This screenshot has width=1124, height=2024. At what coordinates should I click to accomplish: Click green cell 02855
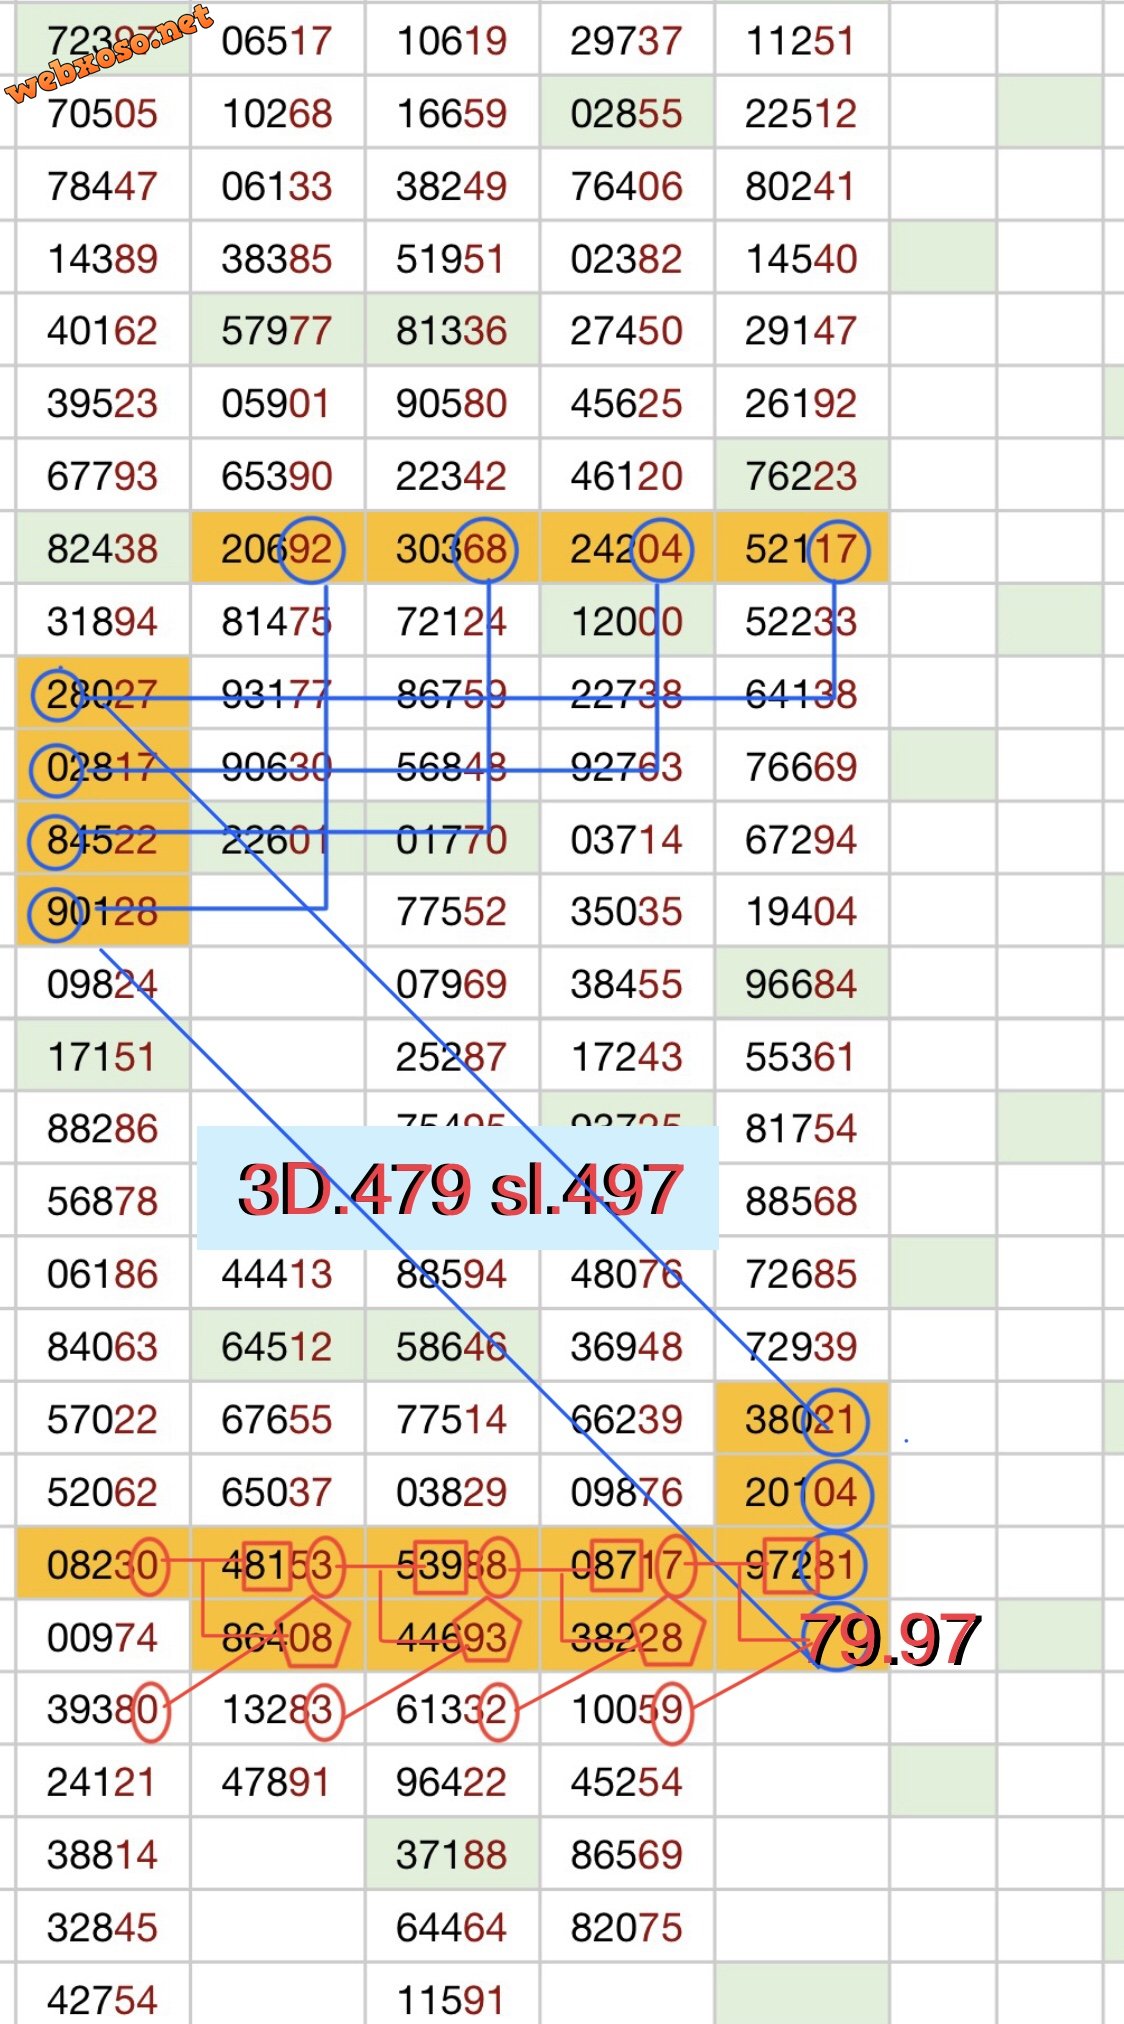(x=627, y=113)
